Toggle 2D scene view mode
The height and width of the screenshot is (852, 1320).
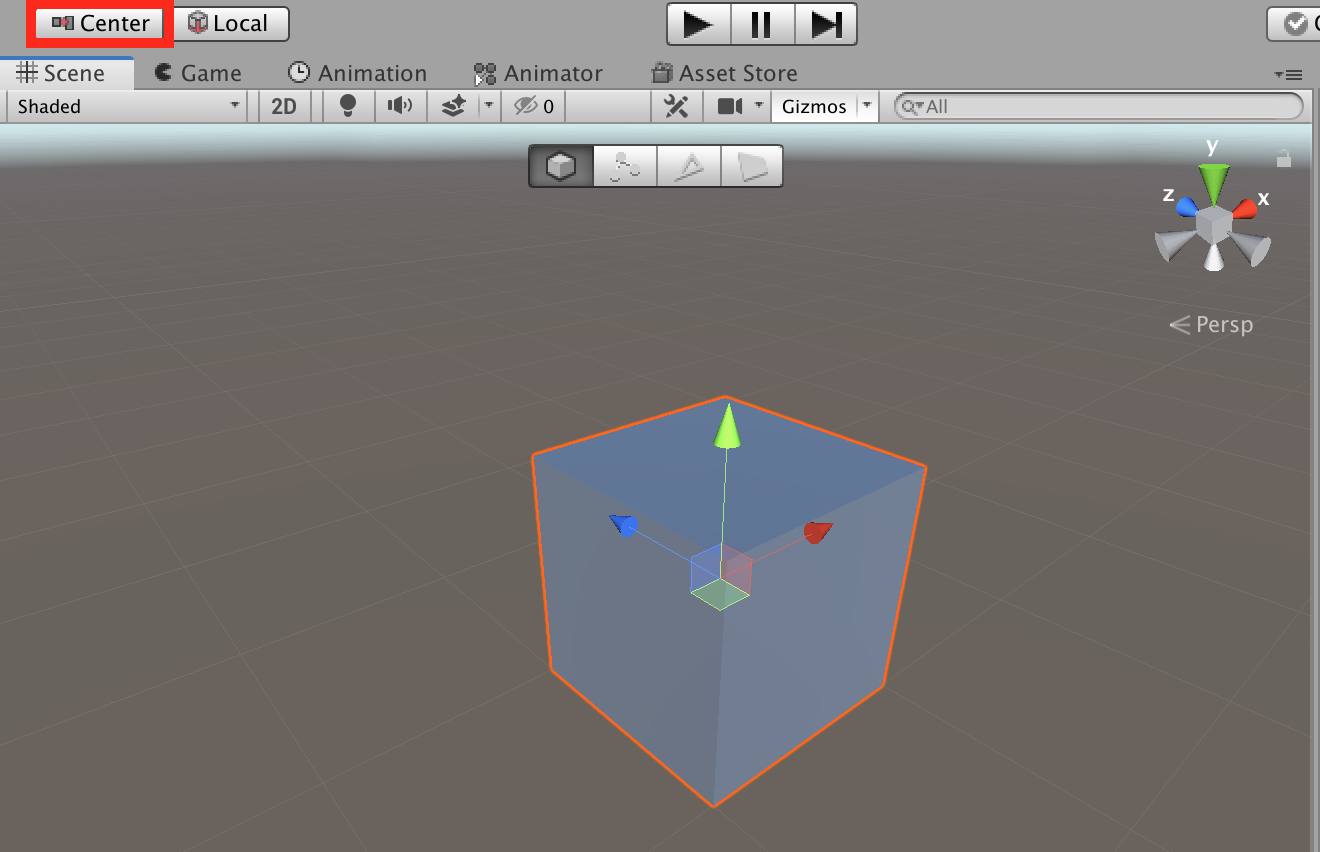284,106
